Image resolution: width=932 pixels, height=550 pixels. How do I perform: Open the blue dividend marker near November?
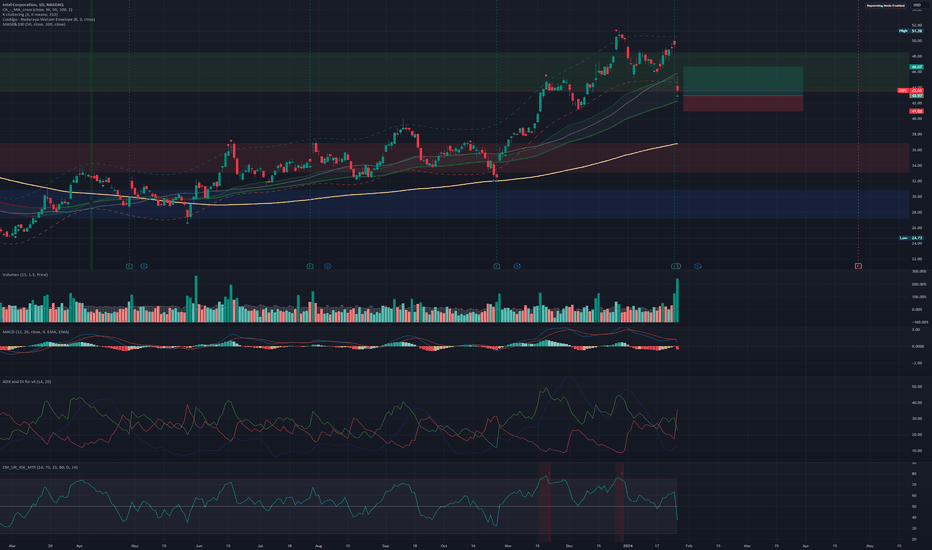[517, 266]
